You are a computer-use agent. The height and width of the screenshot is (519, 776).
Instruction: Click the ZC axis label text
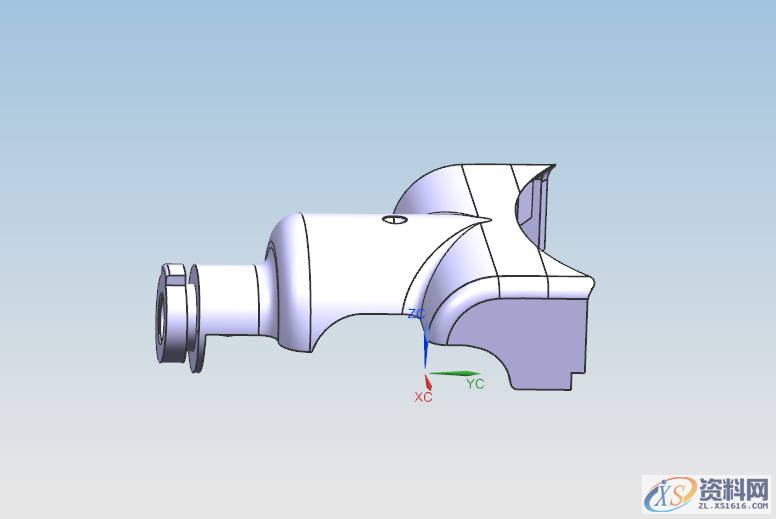[417, 314]
